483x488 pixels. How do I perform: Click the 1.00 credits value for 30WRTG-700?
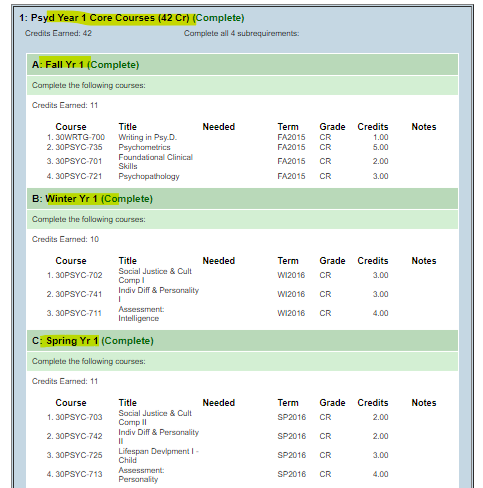[381, 137]
